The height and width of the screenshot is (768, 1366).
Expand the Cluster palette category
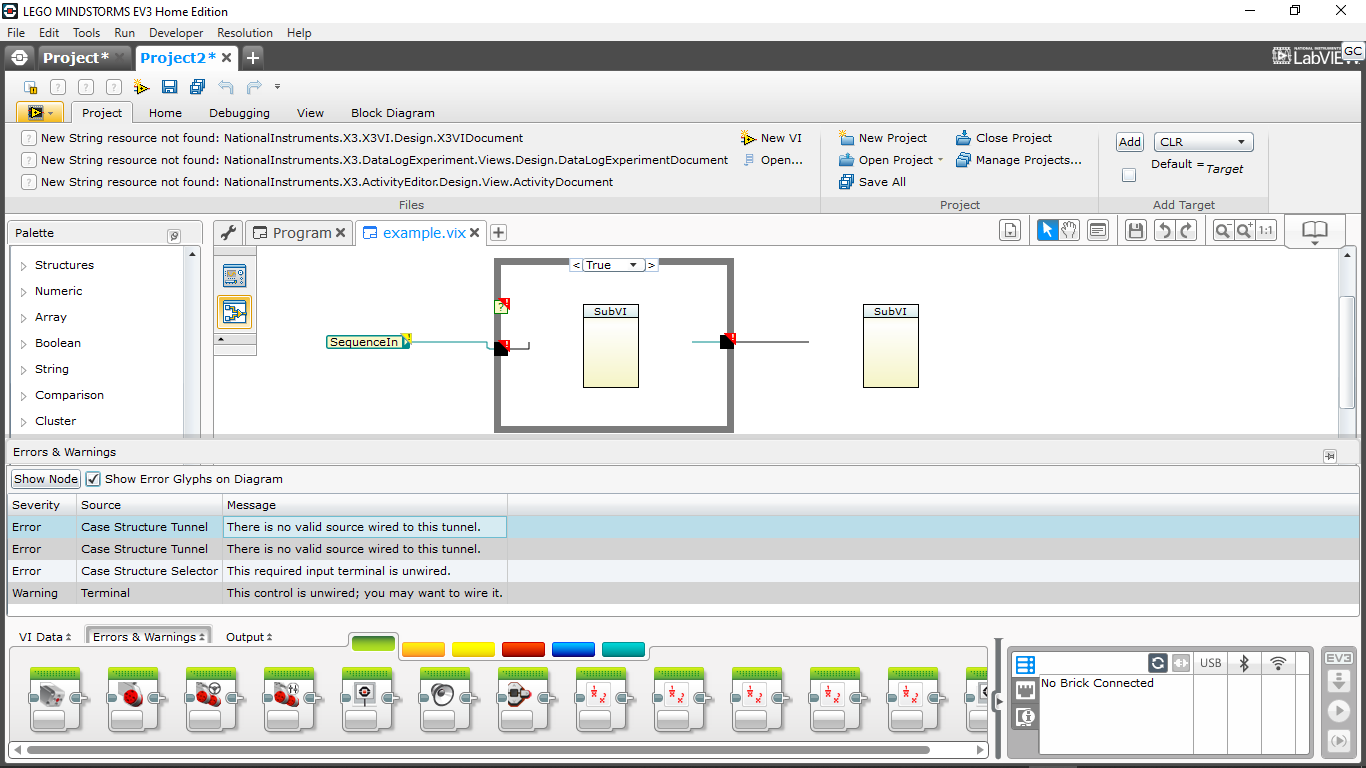point(24,422)
